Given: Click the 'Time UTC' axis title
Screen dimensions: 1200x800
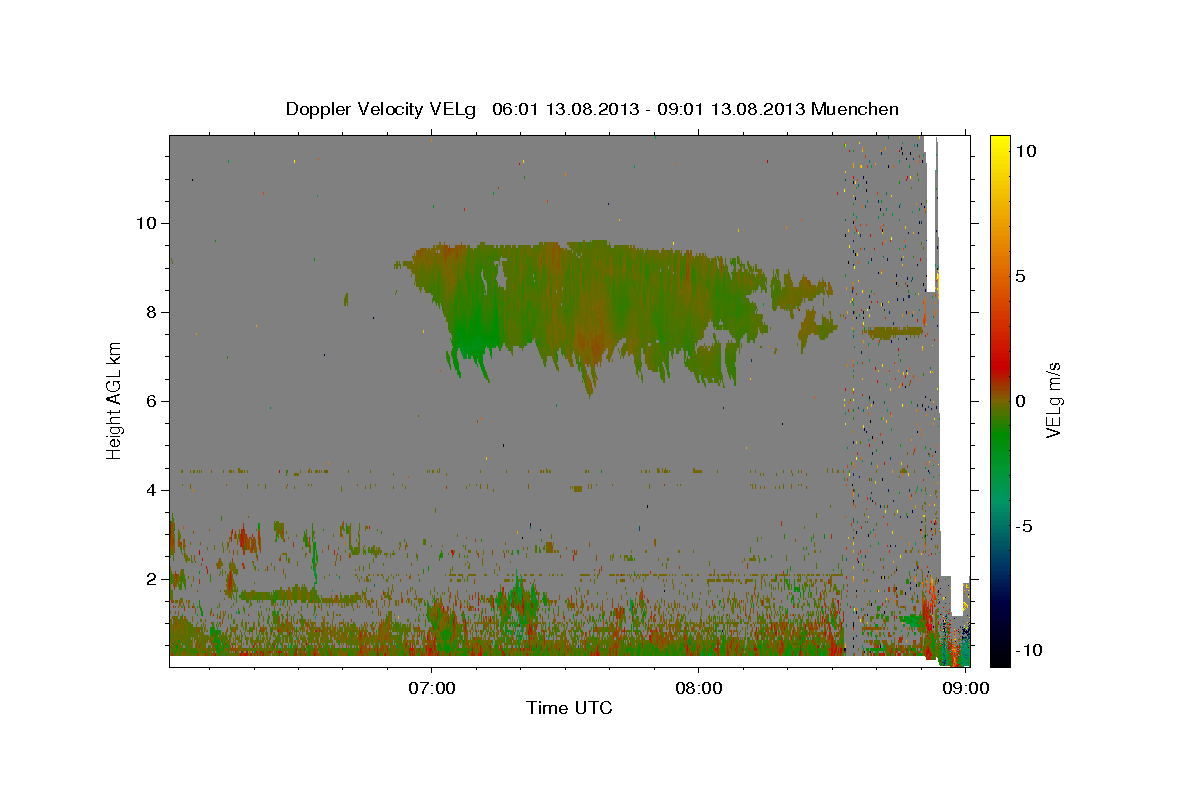Looking at the screenshot, I should [x=569, y=708].
